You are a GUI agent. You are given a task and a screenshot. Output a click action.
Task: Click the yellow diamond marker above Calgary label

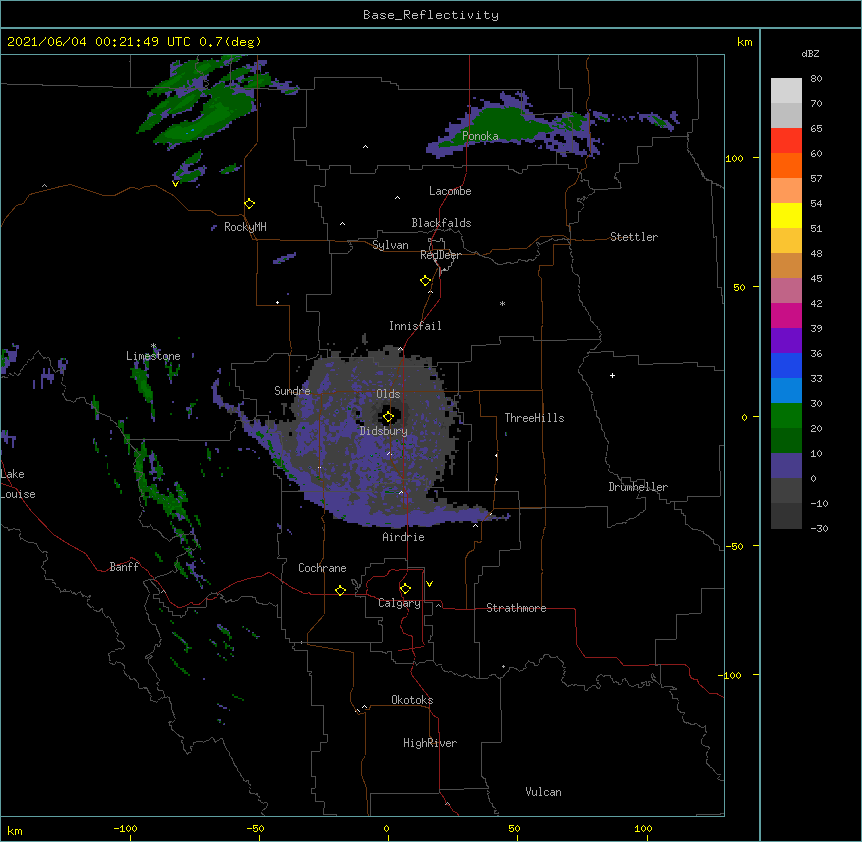[405, 589]
